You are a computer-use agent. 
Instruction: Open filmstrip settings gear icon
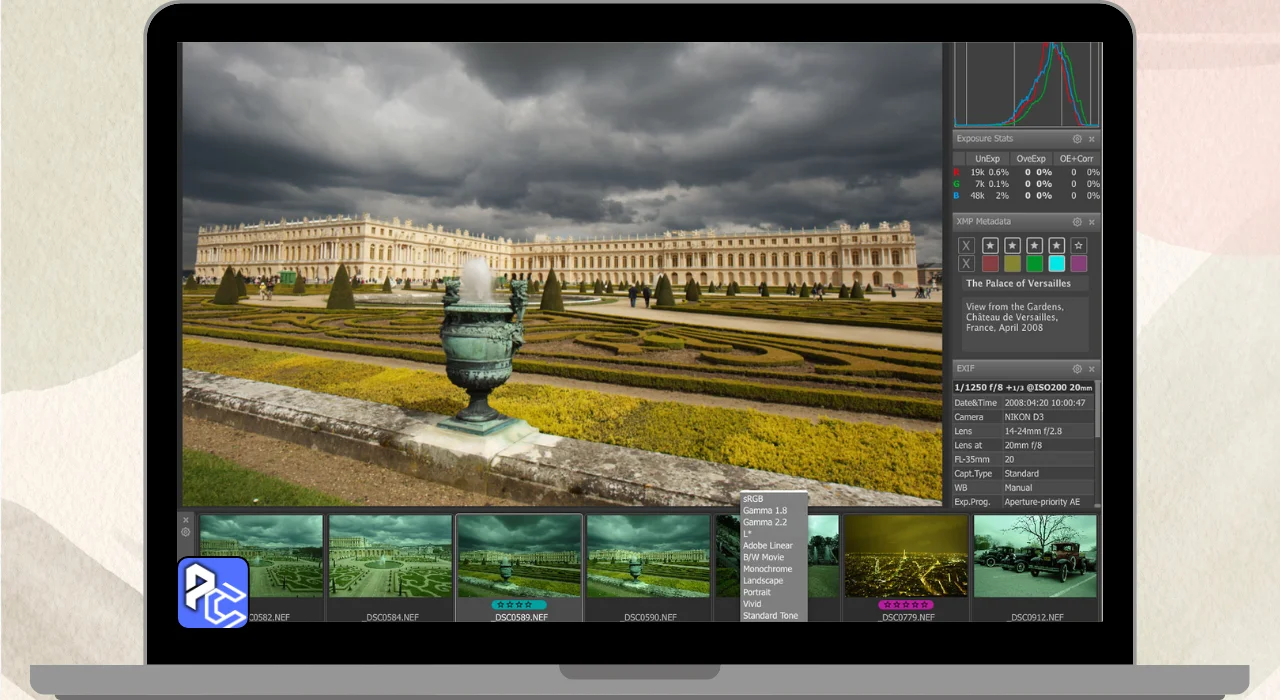pyautogui.click(x=186, y=532)
